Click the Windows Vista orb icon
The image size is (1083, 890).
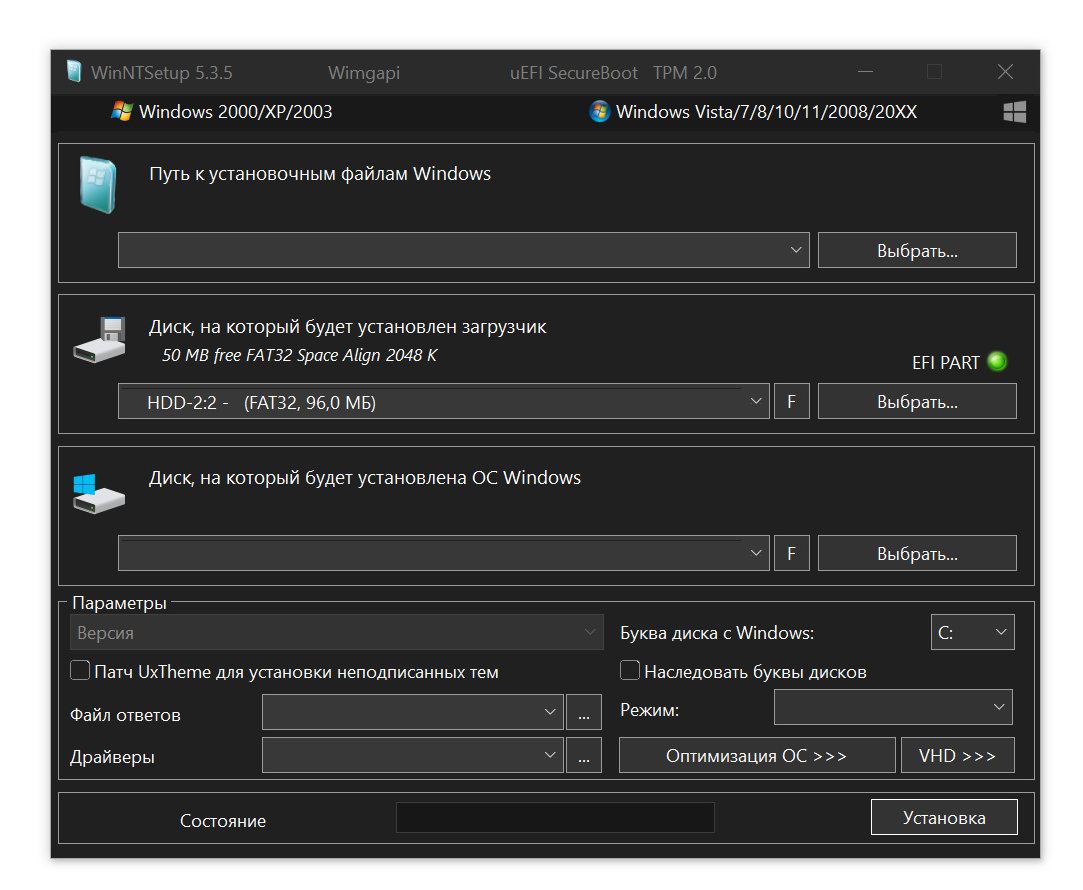click(600, 111)
